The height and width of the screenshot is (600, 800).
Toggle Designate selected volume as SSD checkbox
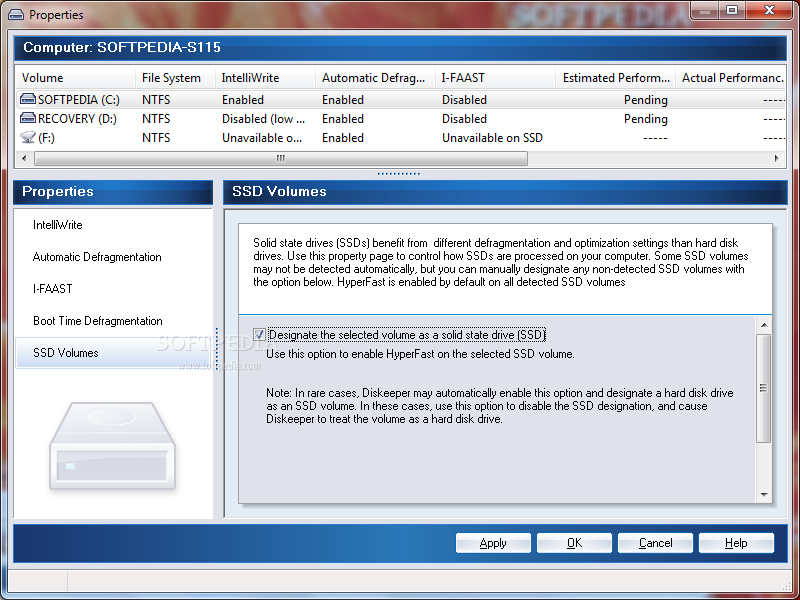tap(259, 335)
